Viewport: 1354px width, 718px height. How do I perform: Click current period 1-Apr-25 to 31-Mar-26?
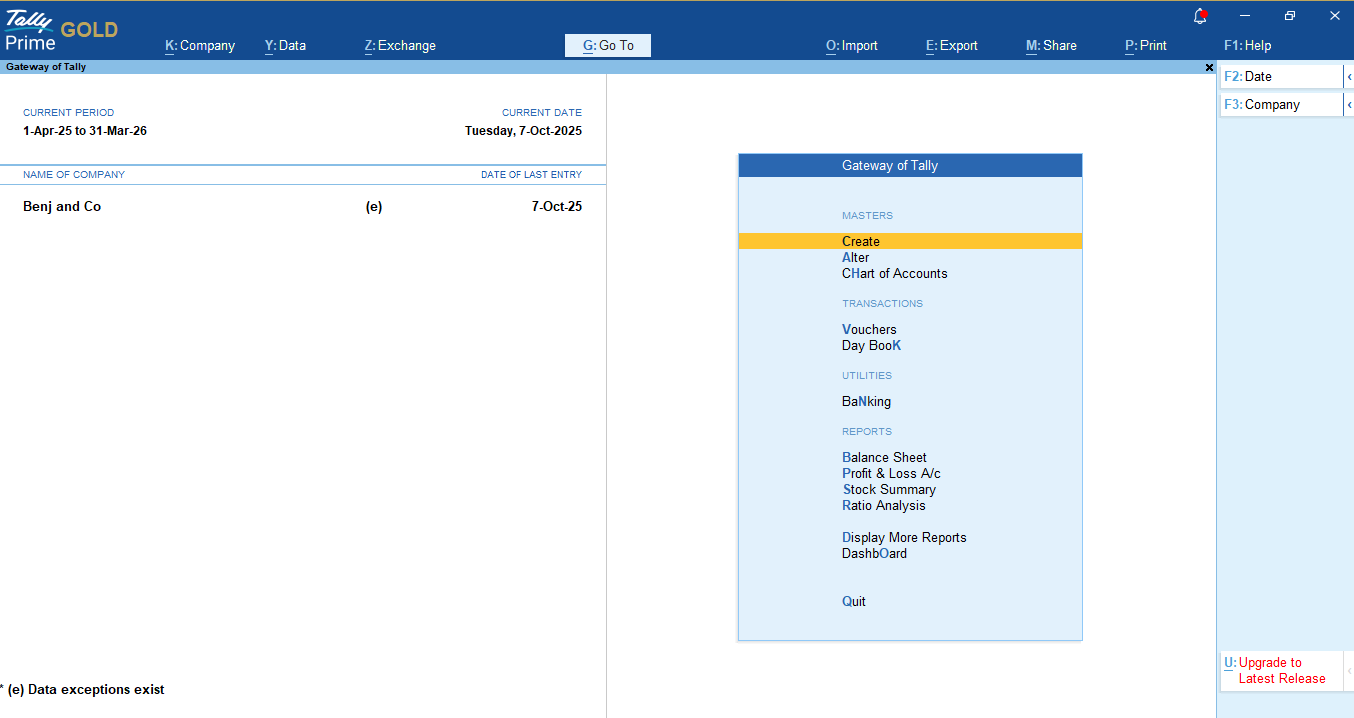85,131
